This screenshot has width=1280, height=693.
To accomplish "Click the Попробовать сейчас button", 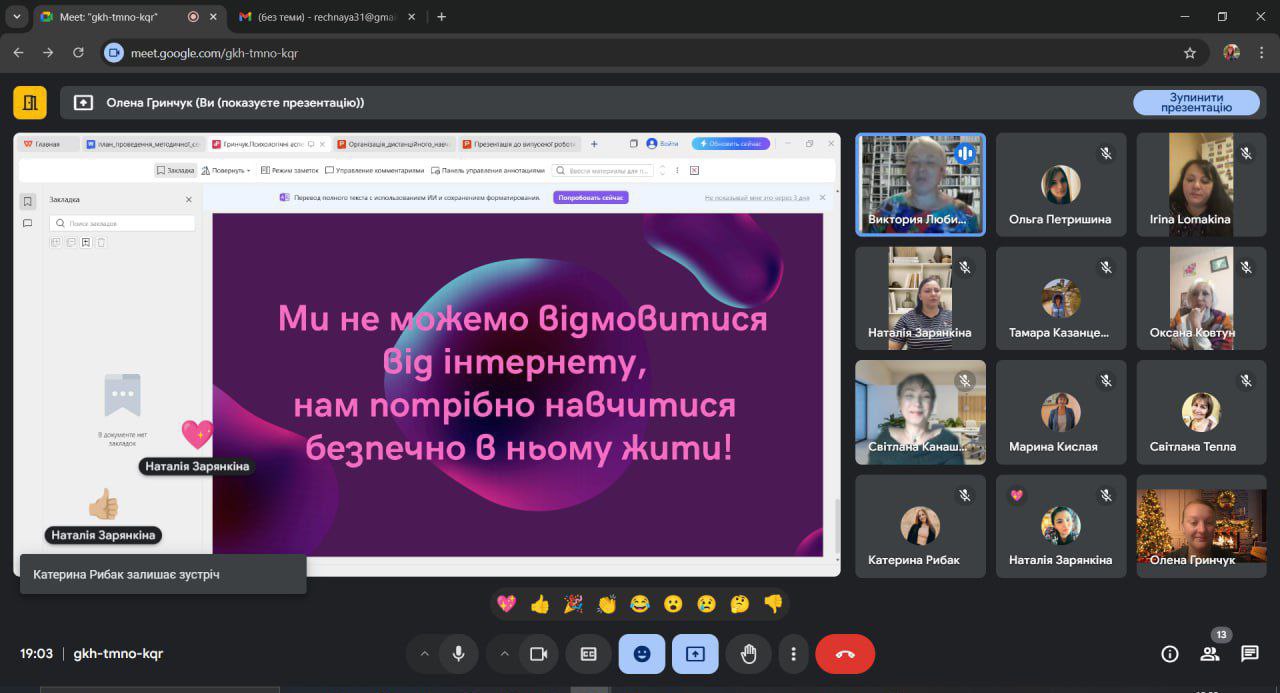I will (x=591, y=198).
